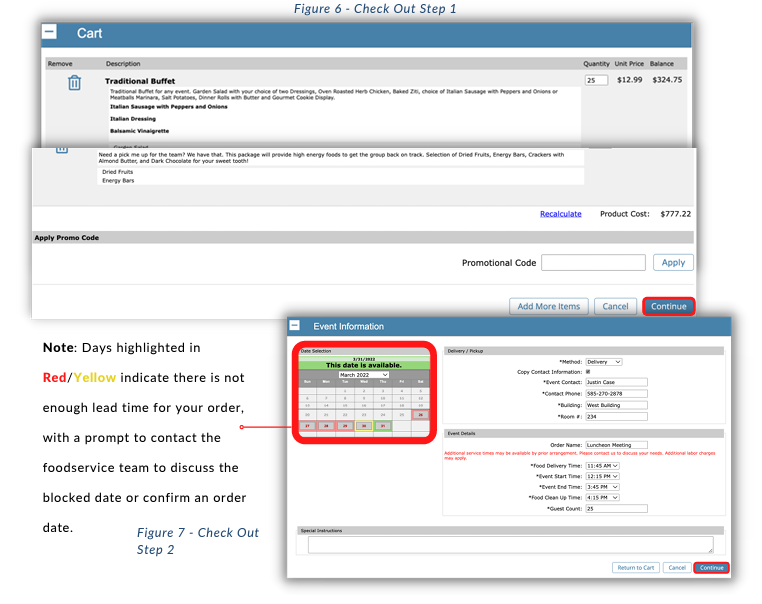Open the Method Delivery dropdown
Viewport: 762px width, 604px height.
(x=604, y=362)
